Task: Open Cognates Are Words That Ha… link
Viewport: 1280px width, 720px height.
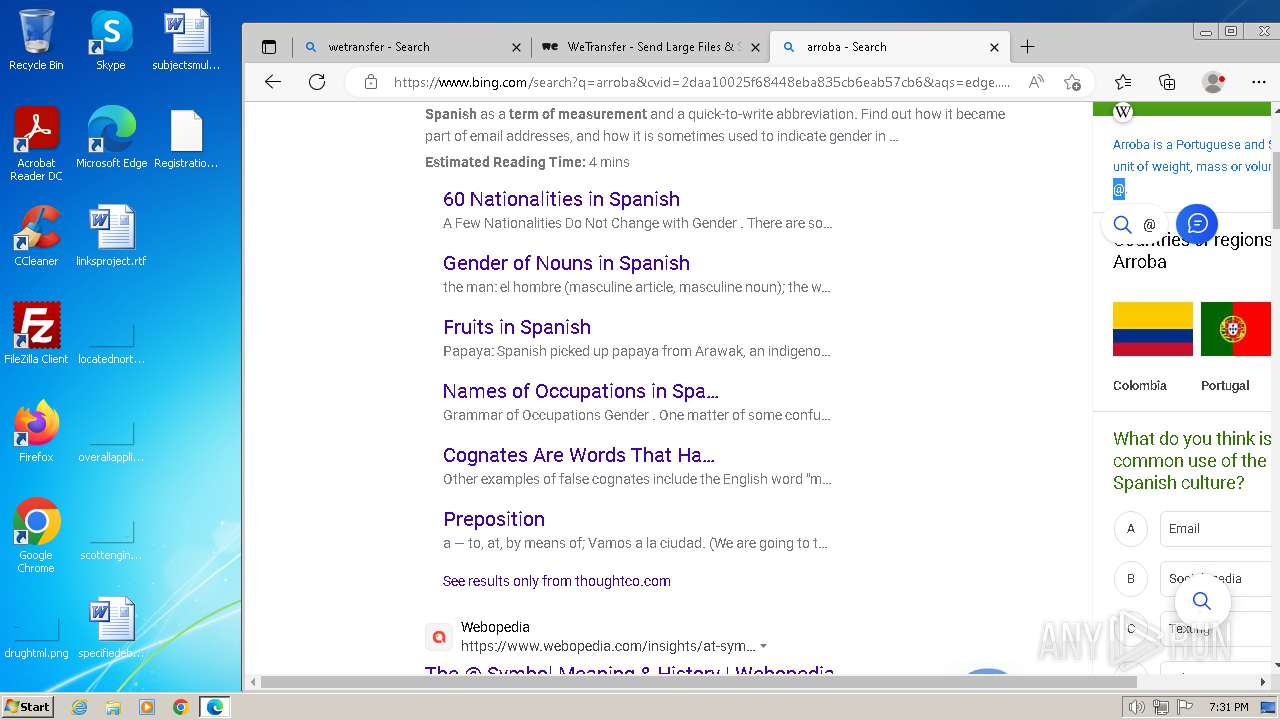Action: click(579, 455)
